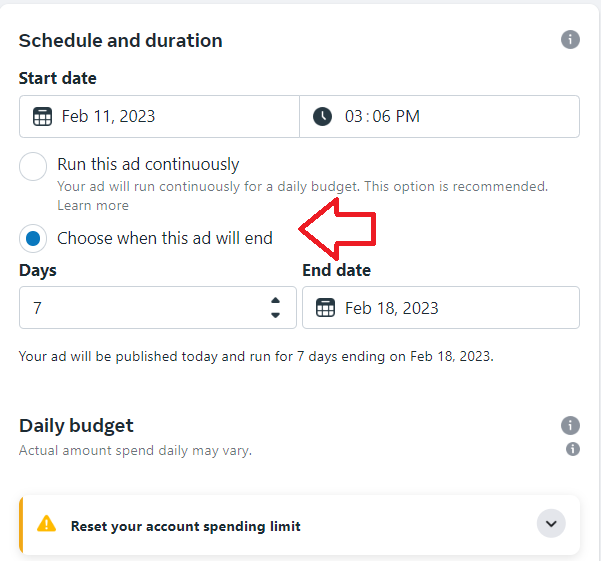Screen dimensions: 601x561
Task: Show Daily budget info tooltip icon
Action: point(570,425)
